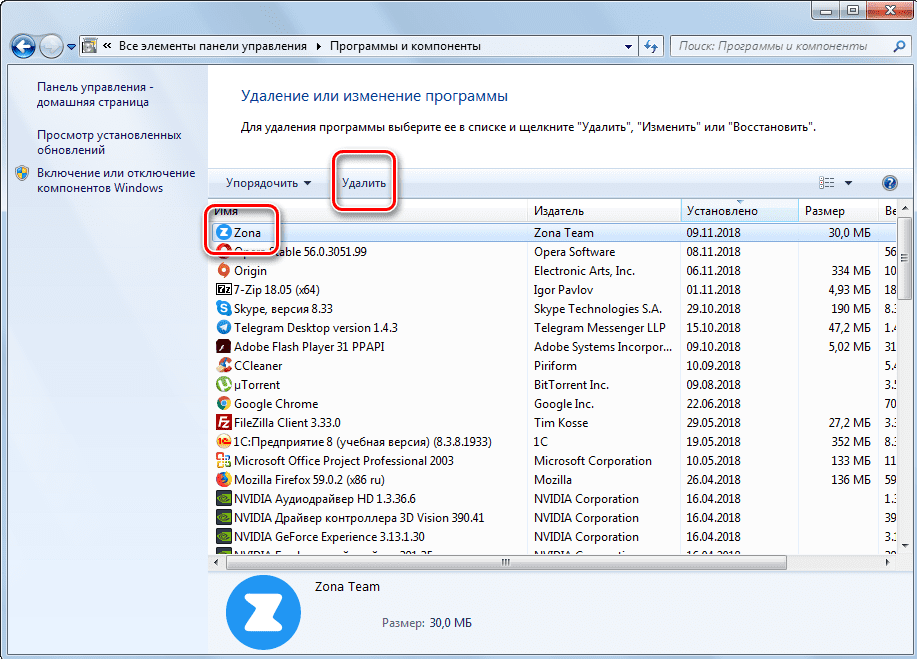The width and height of the screenshot is (917, 659).
Task: Click publisher Electronic Arts, Inc.
Action: click(584, 271)
